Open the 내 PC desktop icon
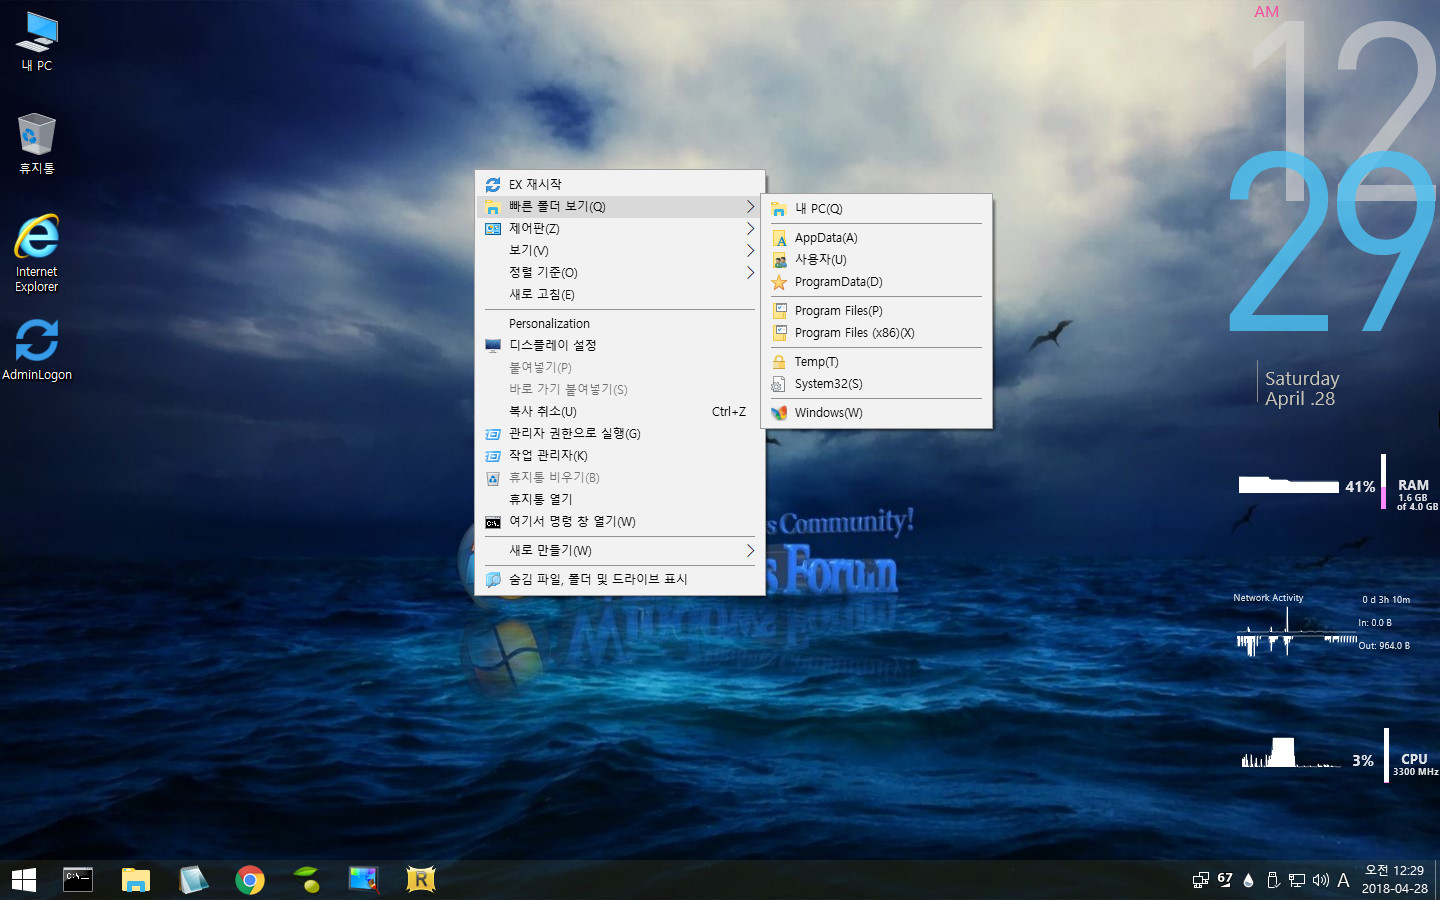 click(x=37, y=42)
